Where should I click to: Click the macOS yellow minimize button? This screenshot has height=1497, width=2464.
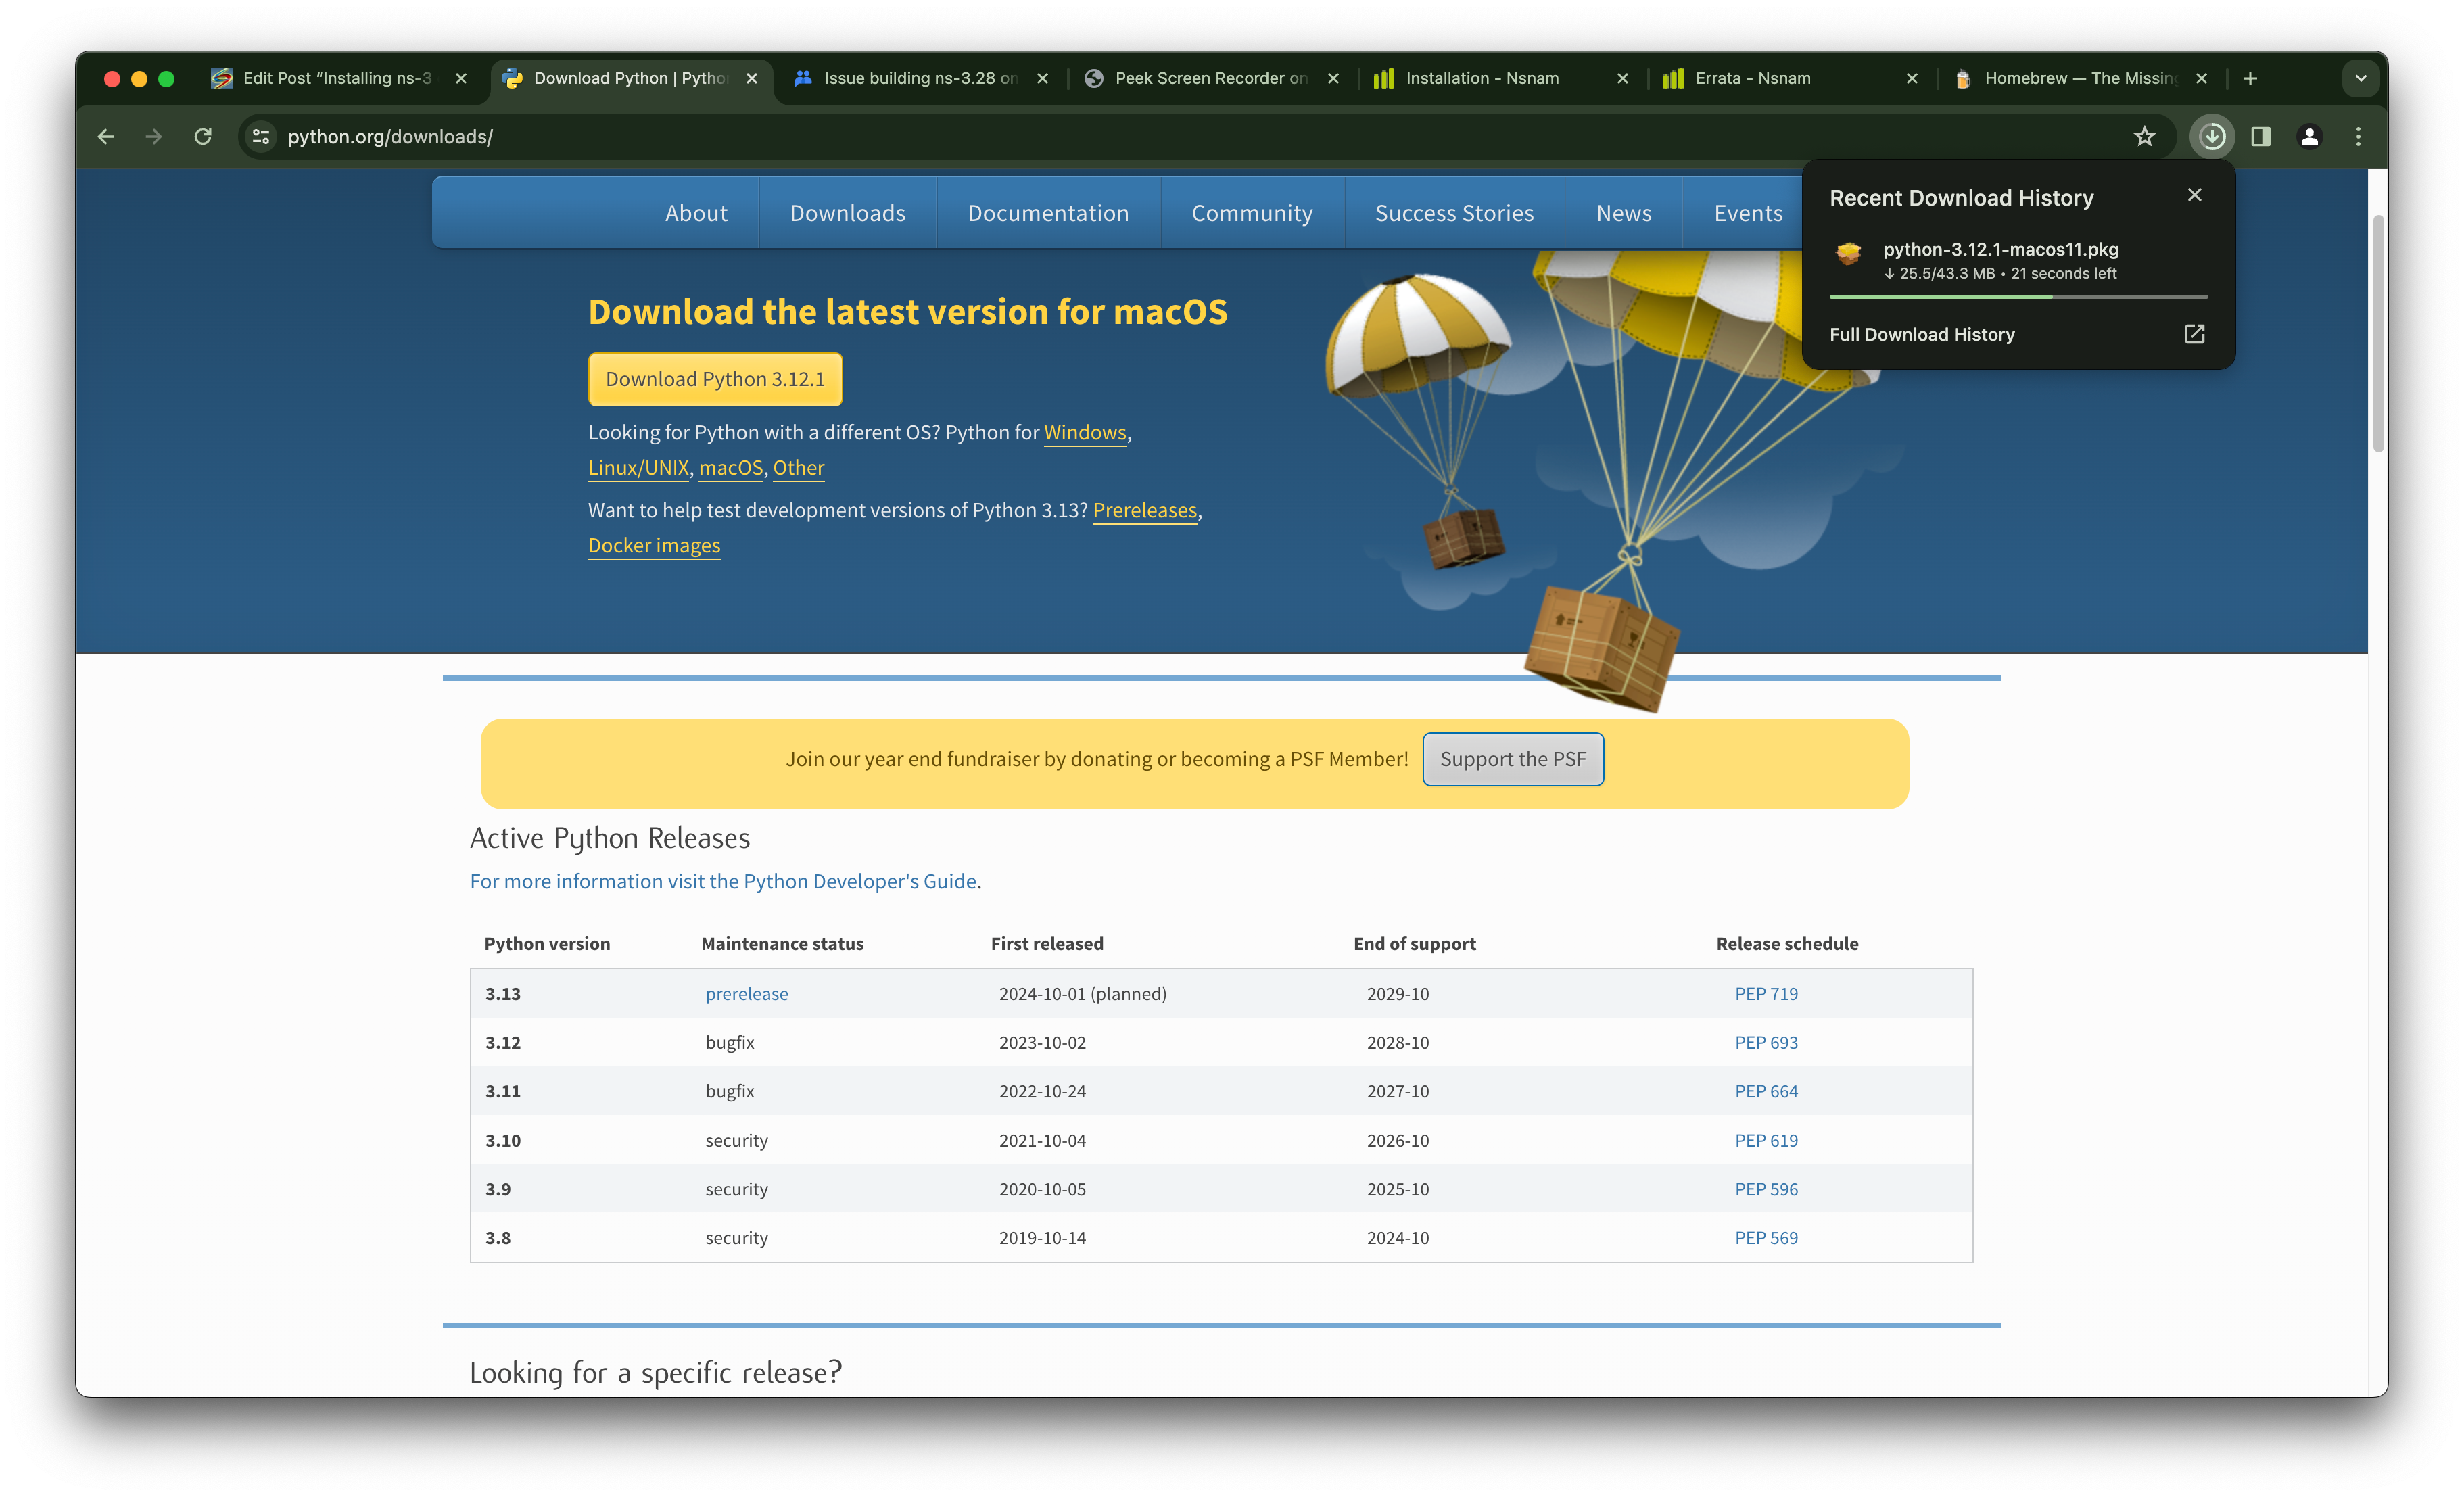[x=139, y=78]
